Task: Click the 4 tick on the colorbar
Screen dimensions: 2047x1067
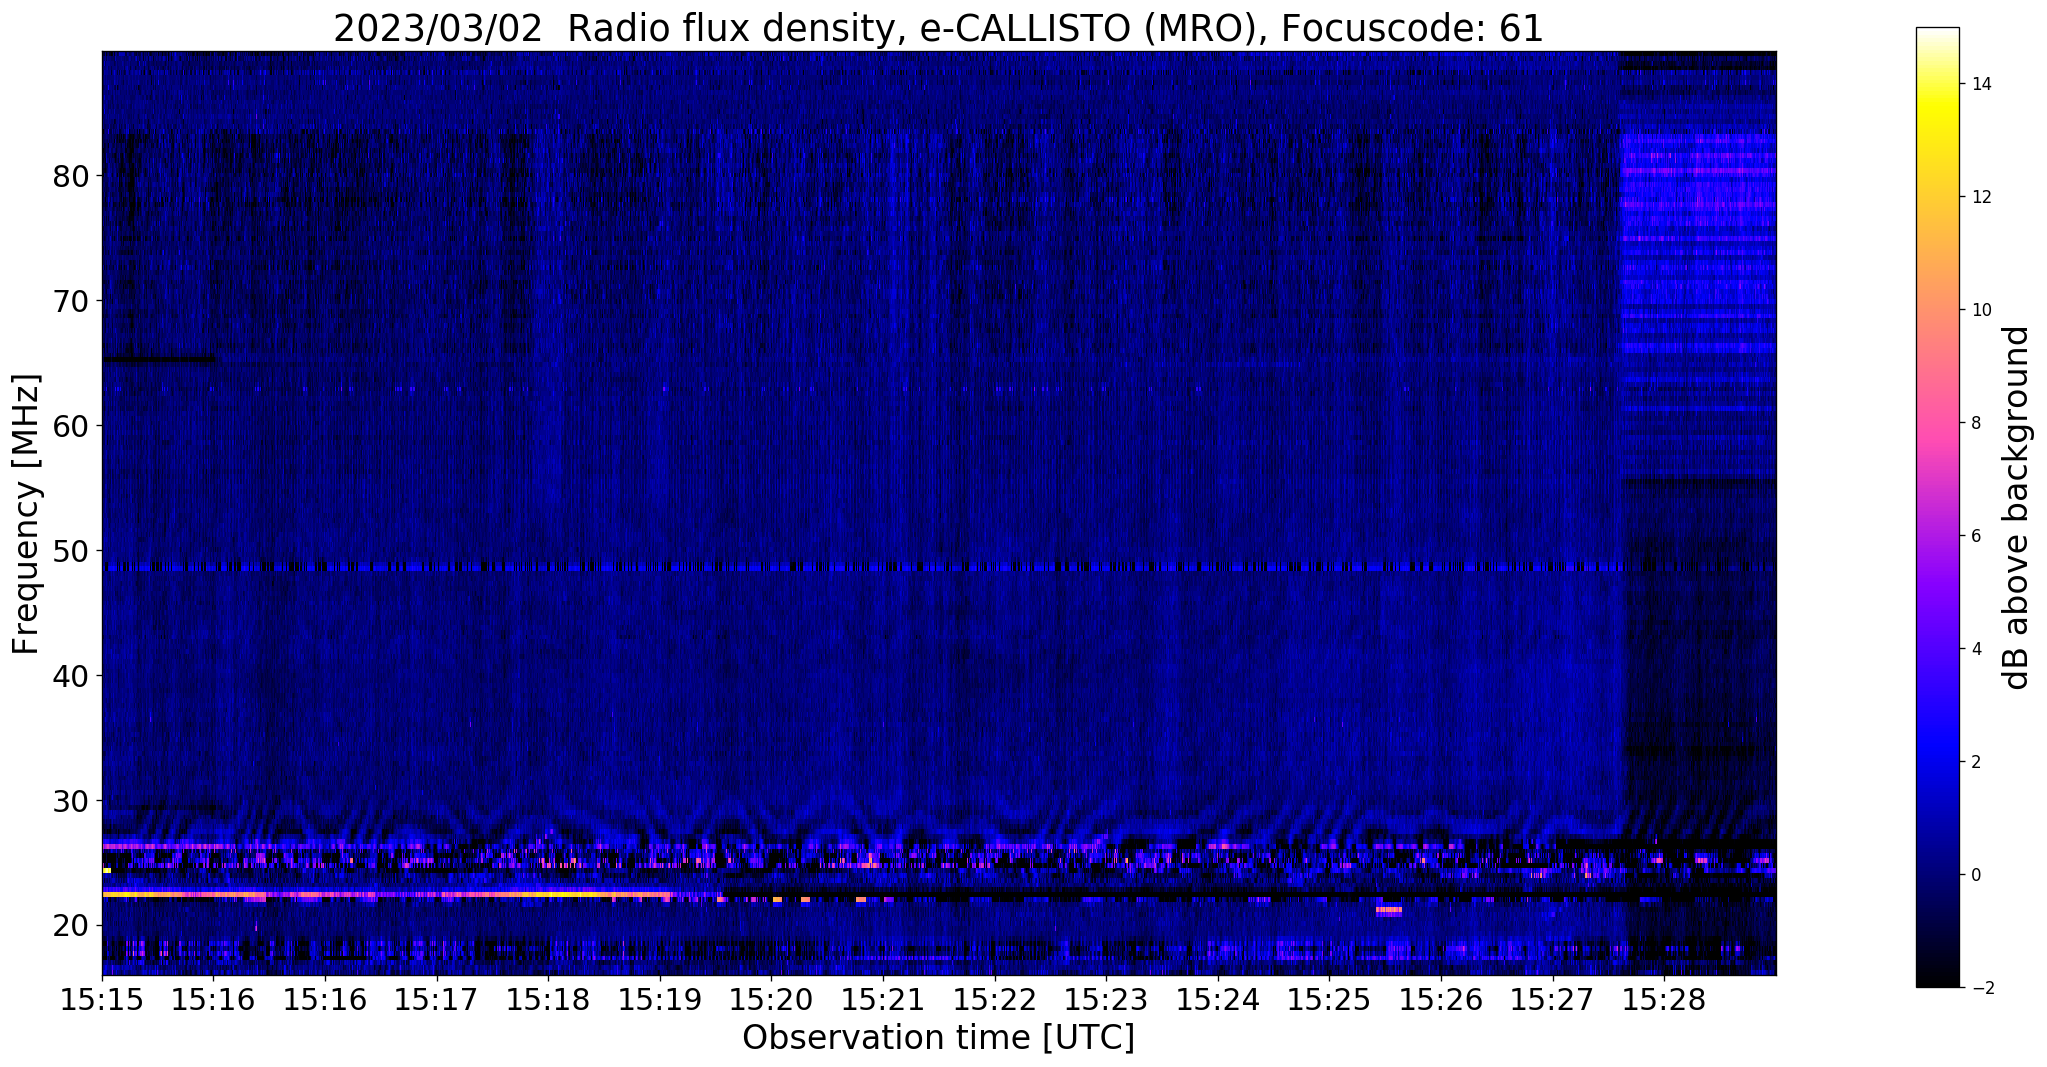Action: (x=1975, y=649)
